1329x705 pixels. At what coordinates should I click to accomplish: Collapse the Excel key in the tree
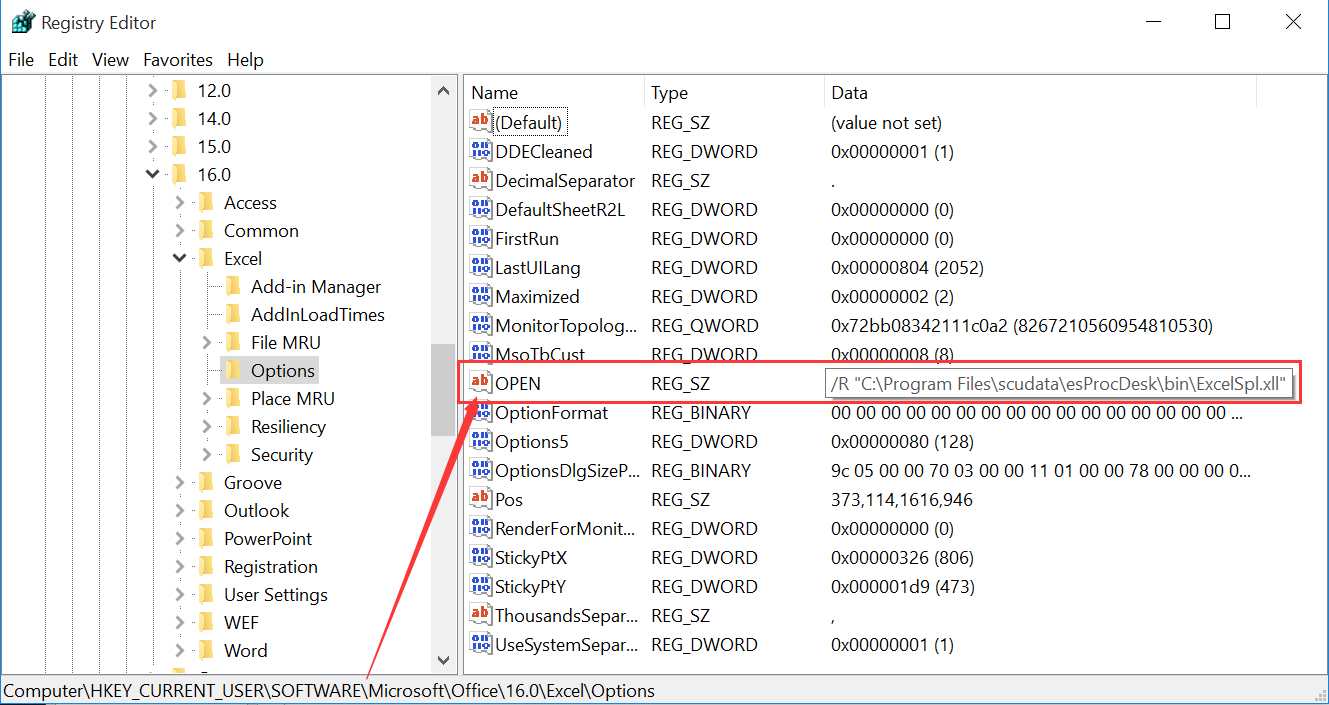(x=180, y=259)
